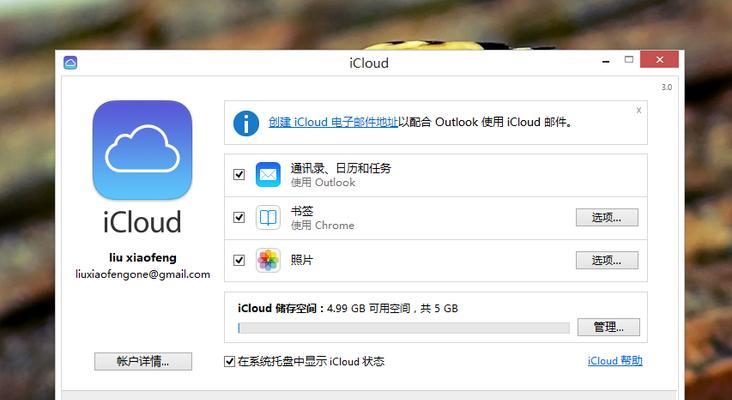732x400 pixels.
Task: Uncheck 通讯录、日历和任务 checkbox
Action: 239,175
